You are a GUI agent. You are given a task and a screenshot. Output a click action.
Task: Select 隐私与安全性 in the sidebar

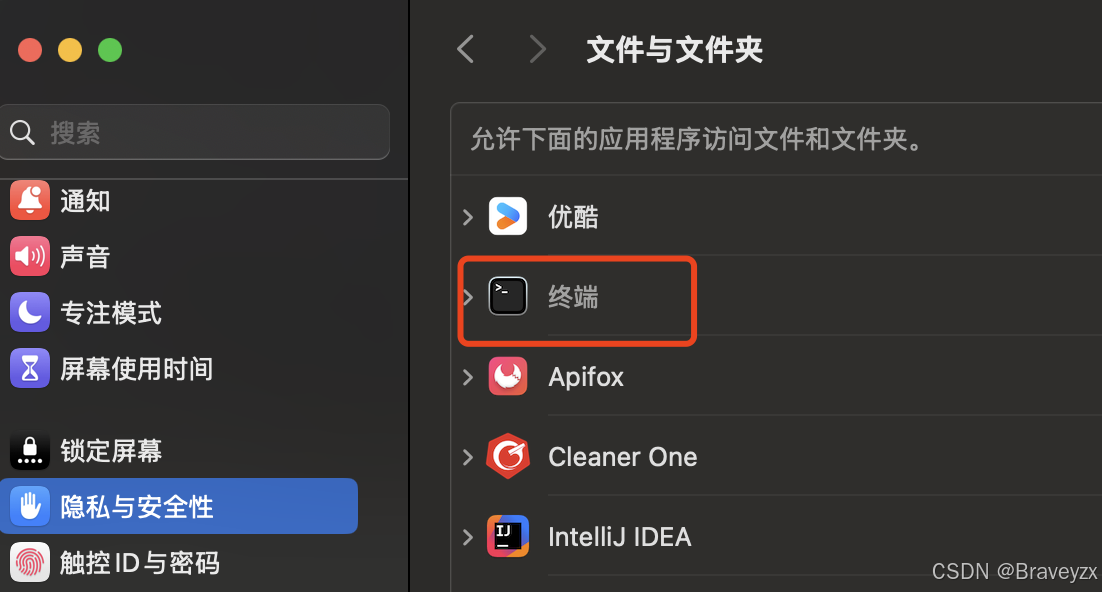pos(179,506)
